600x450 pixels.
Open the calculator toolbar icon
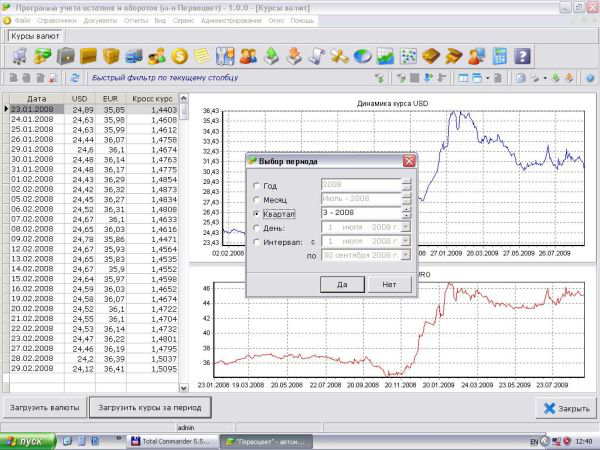[x=500, y=56]
